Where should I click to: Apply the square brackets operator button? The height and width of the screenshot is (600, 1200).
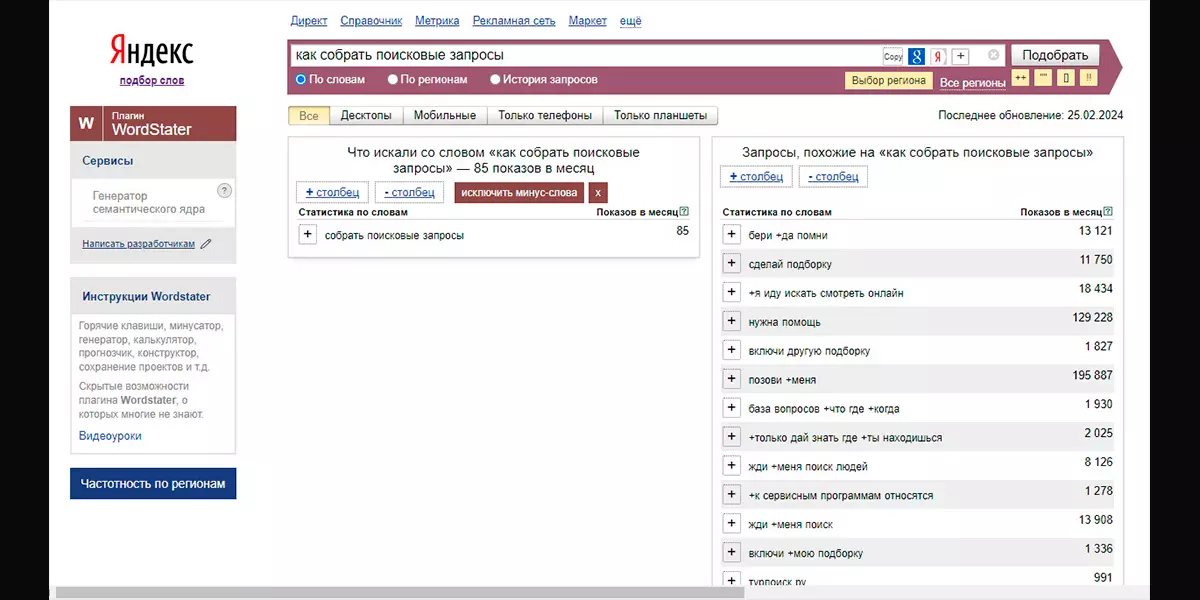(x=1067, y=78)
